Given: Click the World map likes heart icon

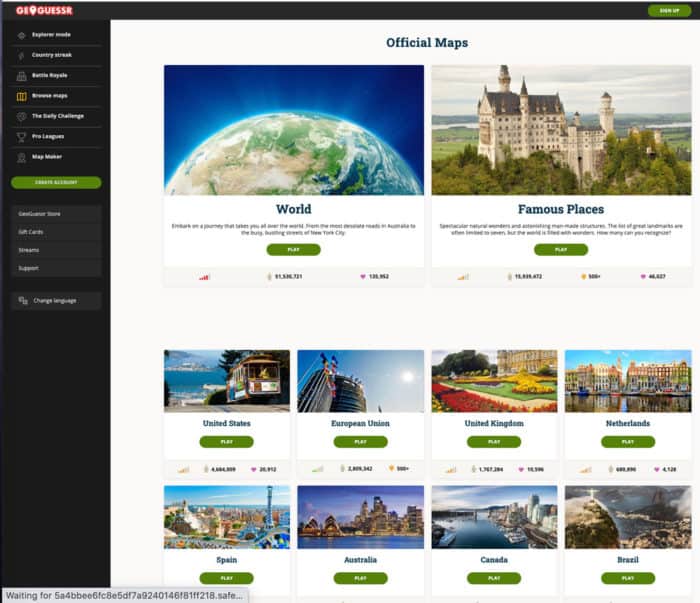Looking at the screenshot, I should [x=363, y=277].
